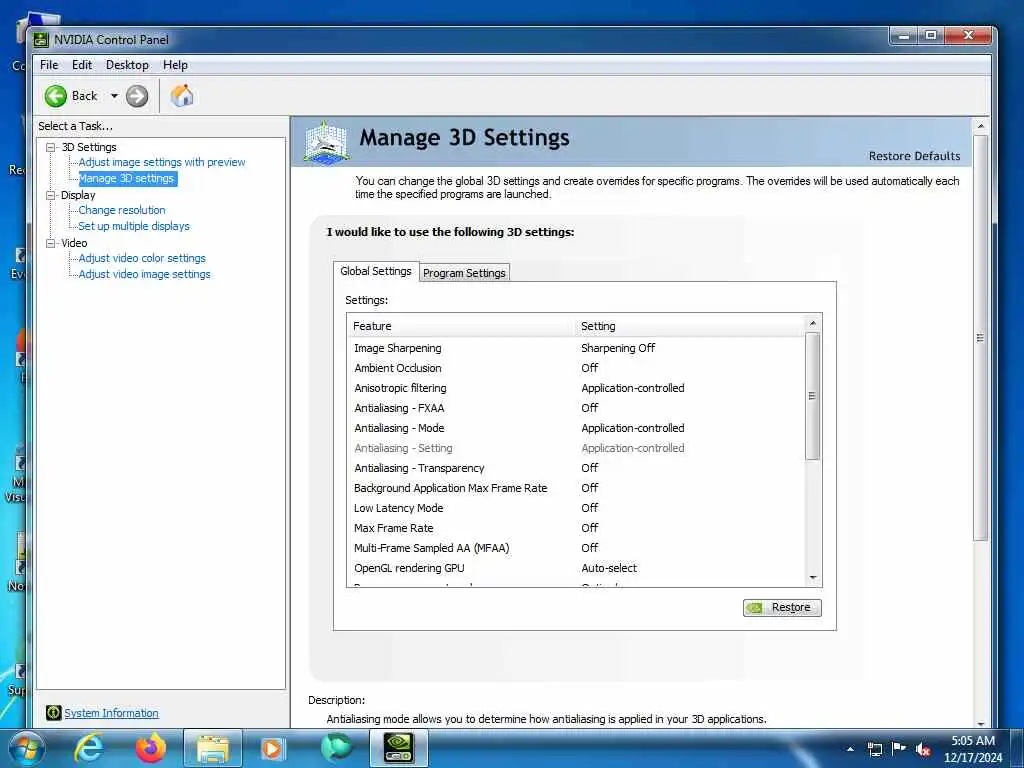Open Internet Explorer from the taskbar
The height and width of the screenshot is (768, 1024).
coord(89,748)
